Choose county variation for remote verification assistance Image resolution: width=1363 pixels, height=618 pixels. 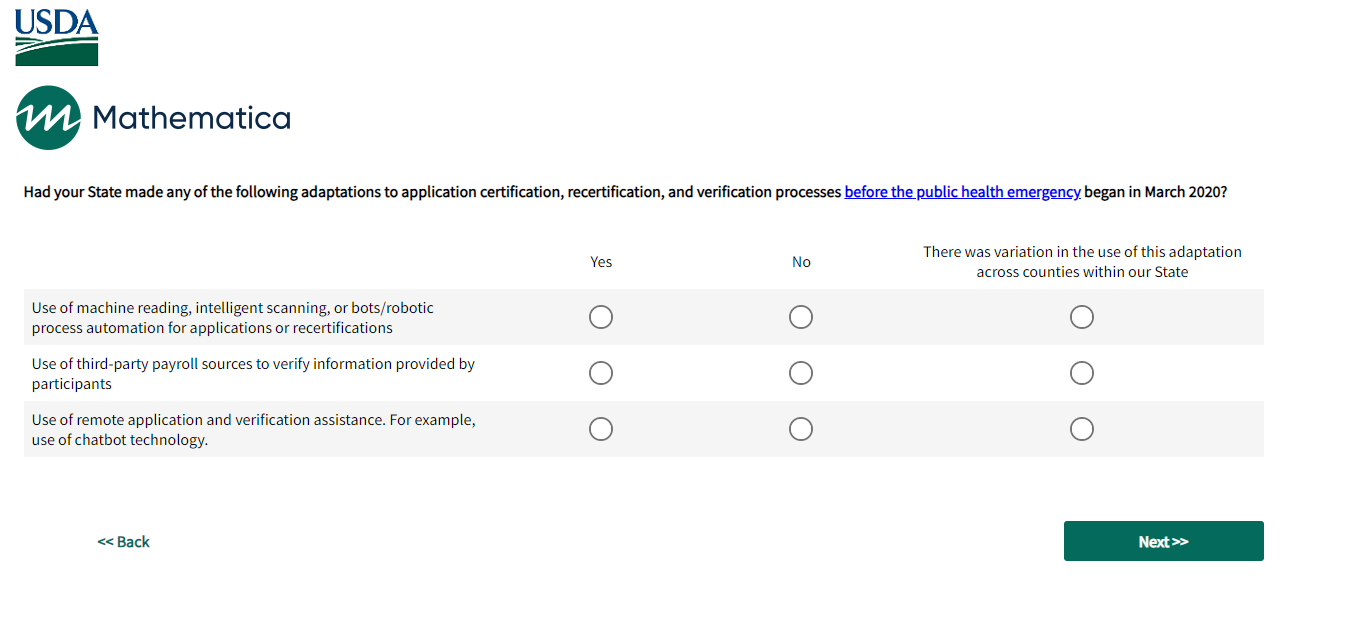(1082, 429)
